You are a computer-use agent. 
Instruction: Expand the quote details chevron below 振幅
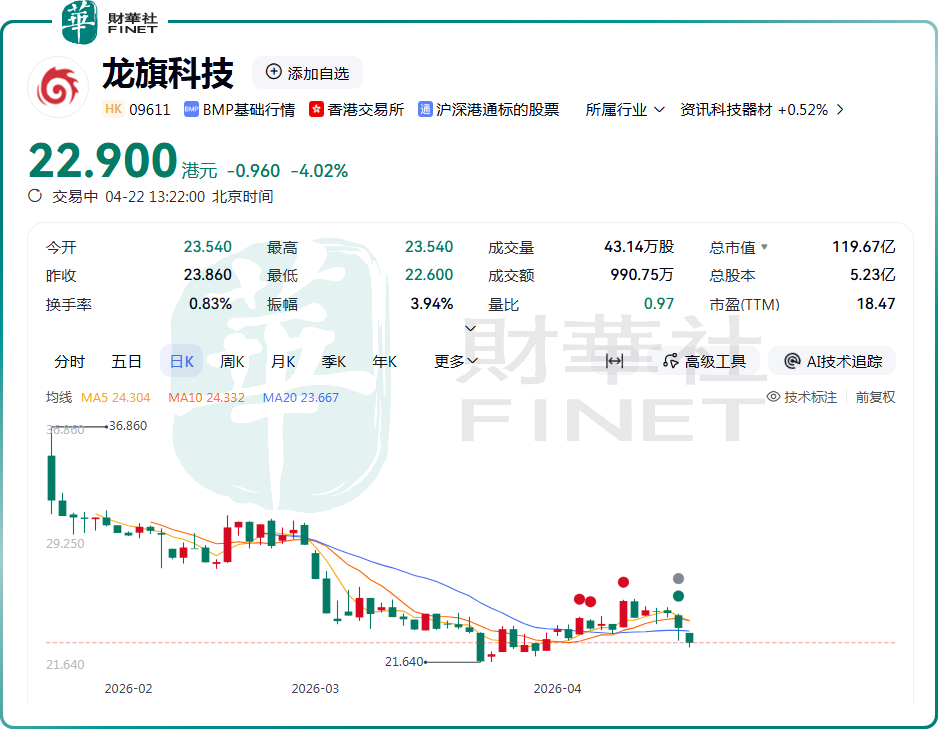point(470,328)
